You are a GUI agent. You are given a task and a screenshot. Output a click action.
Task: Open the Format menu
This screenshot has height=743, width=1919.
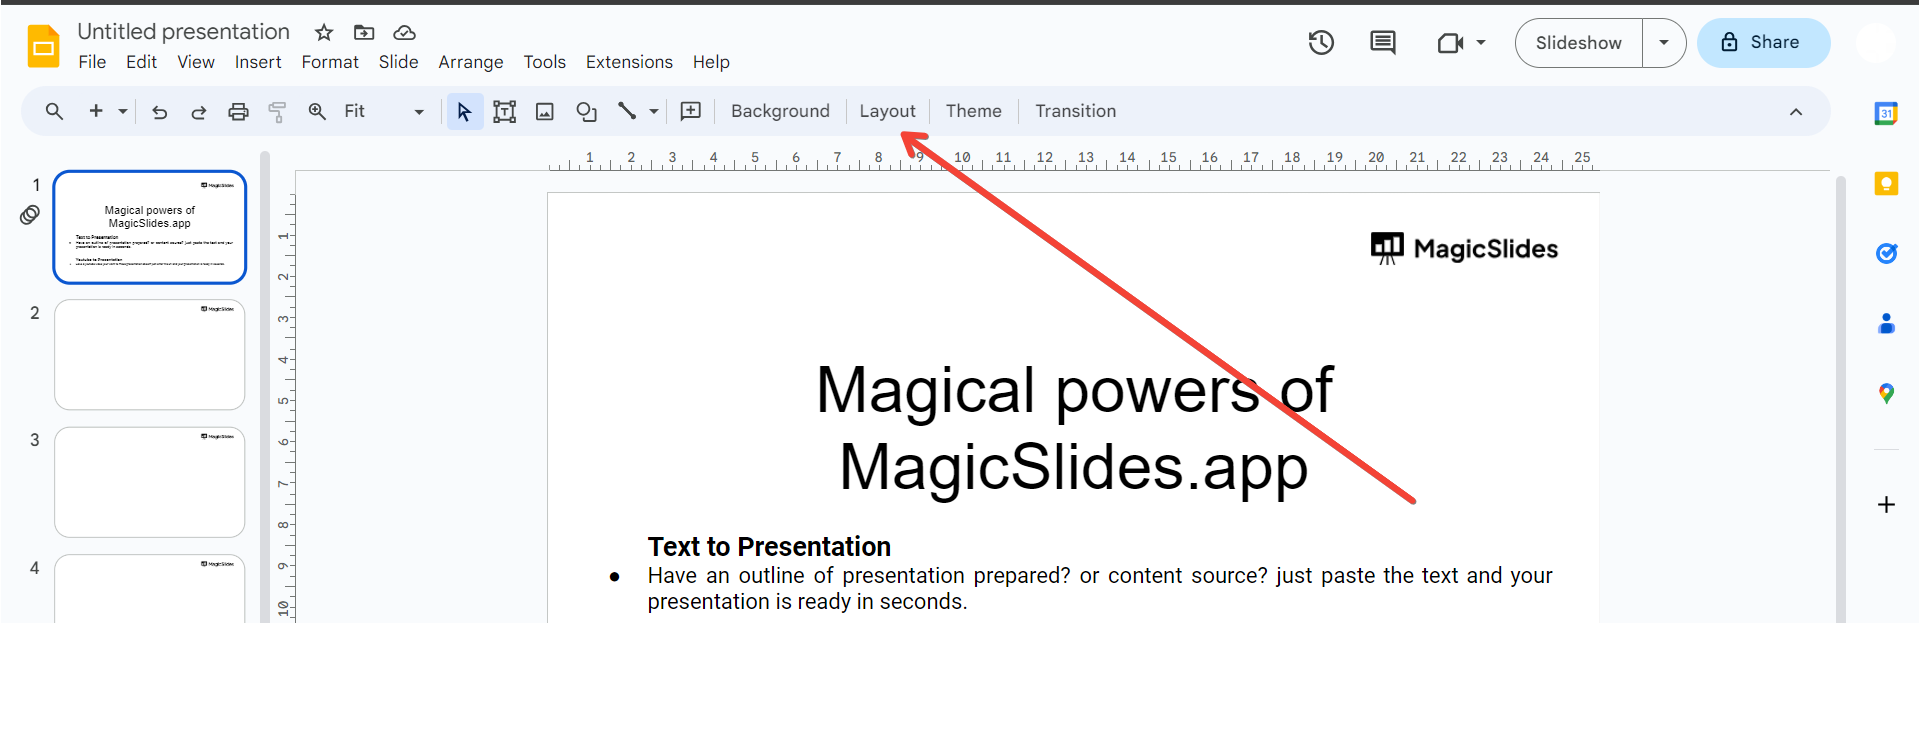click(330, 62)
